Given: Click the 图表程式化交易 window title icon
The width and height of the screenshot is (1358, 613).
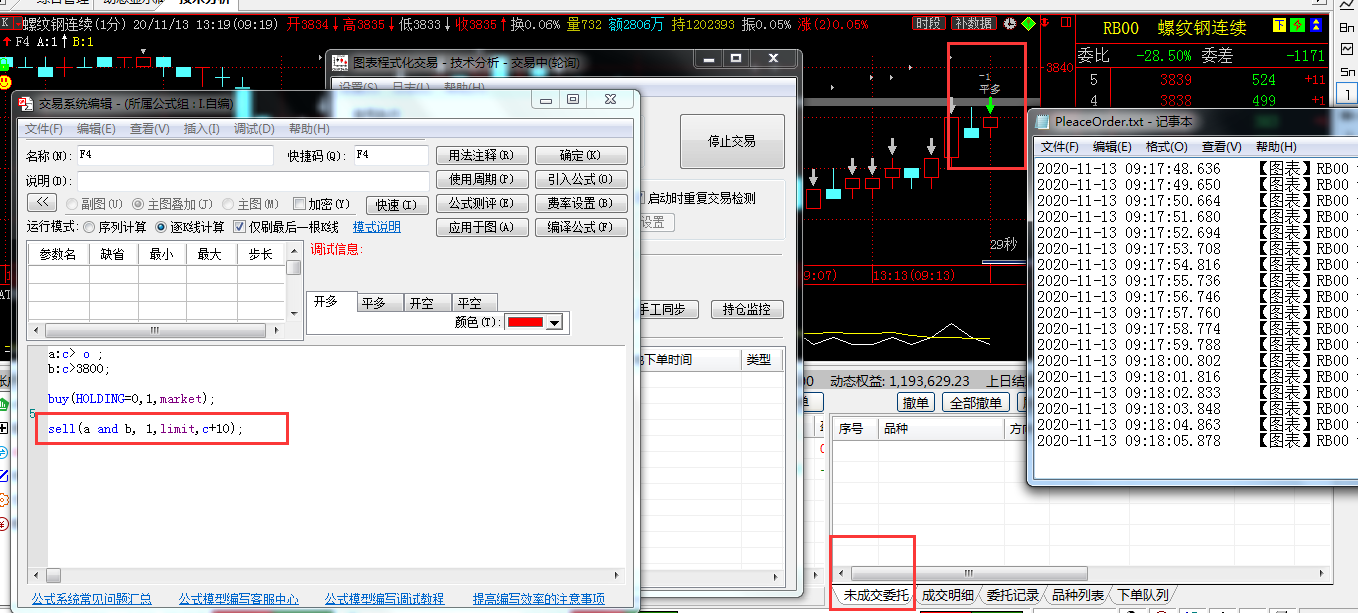Looking at the screenshot, I should point(340,62).
